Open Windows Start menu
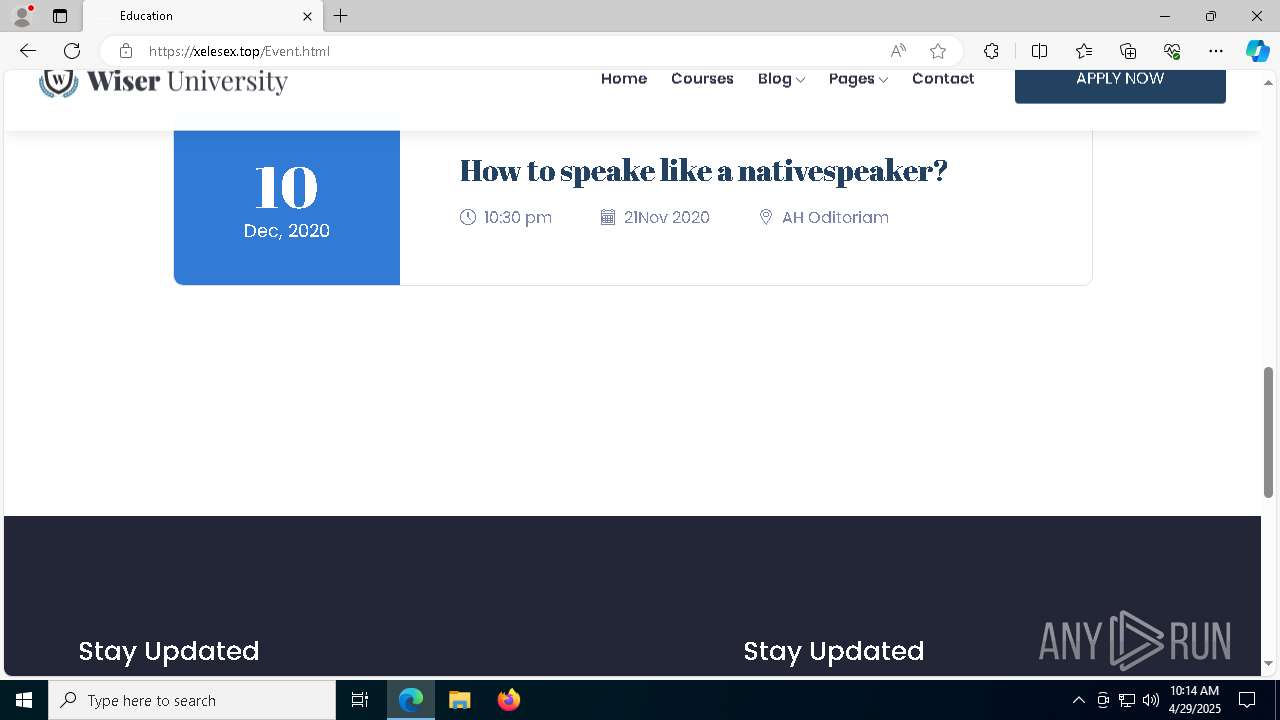The height and width of the screenshot is (720, 1280). (24, 700)
